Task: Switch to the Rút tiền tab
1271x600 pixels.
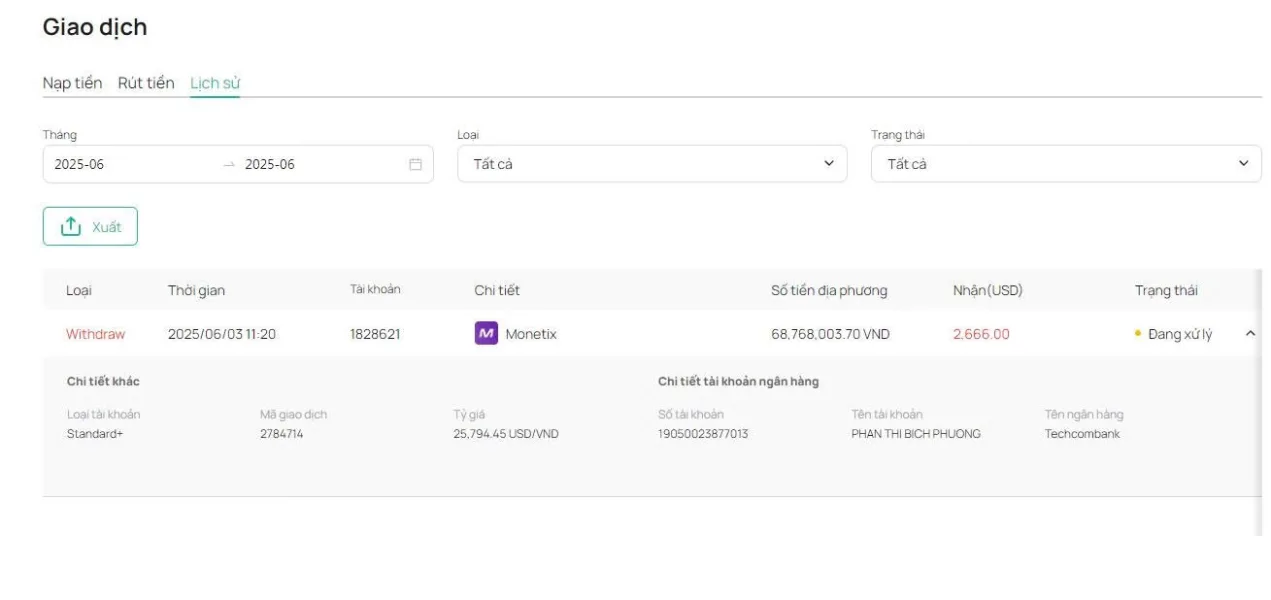Action: tap(146, 83)
